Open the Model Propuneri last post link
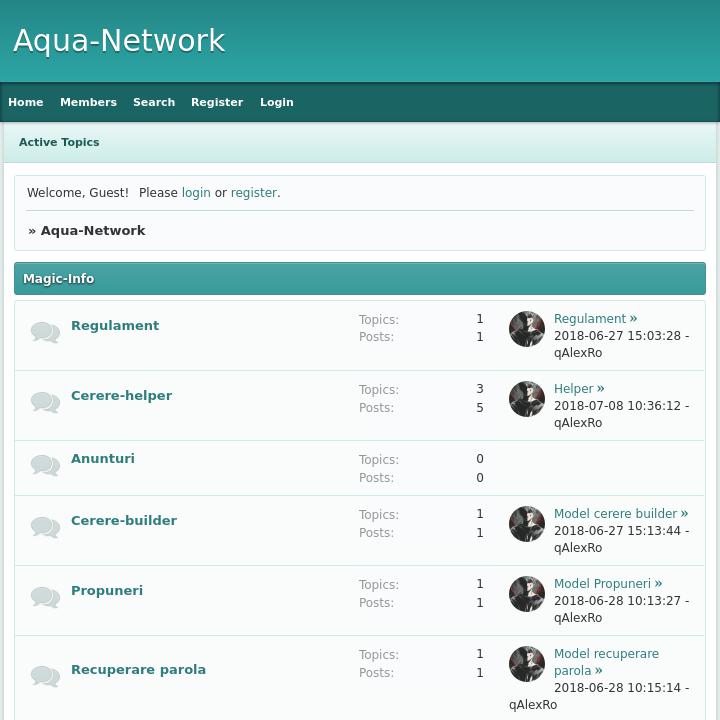This screenshot has width=720, height=720. tap(602, 584)
